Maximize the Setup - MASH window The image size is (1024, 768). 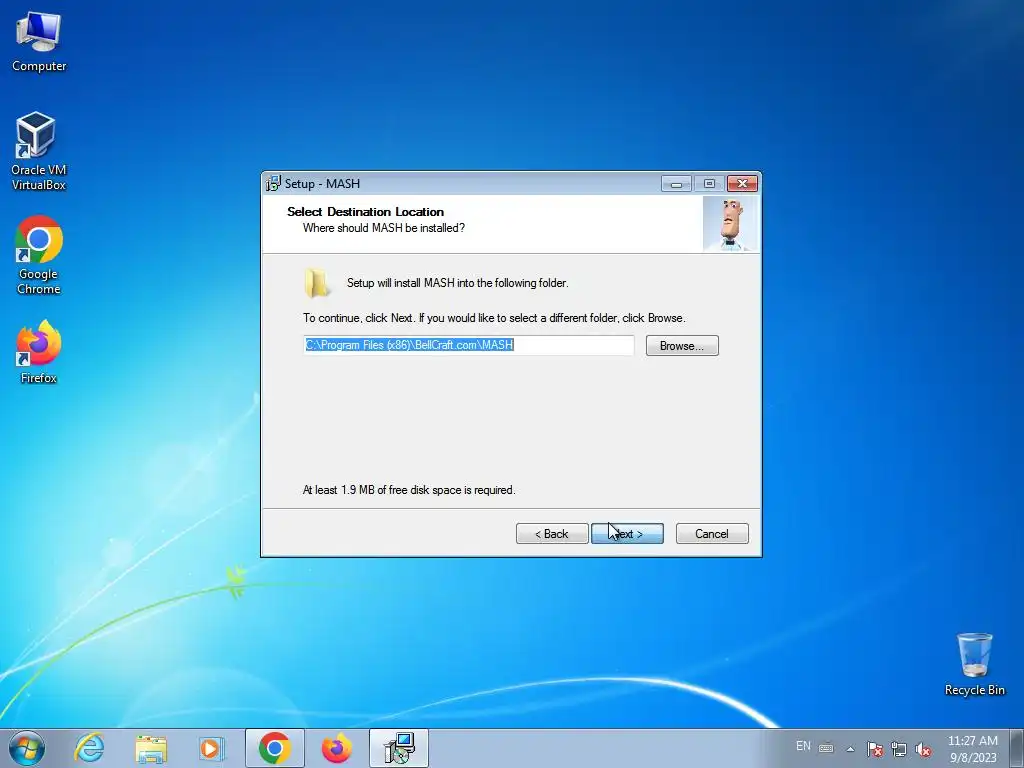click(709, 184)
